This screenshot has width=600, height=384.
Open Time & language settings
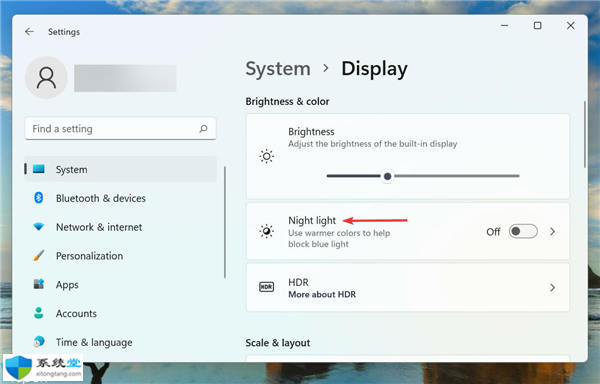[121, 342]
